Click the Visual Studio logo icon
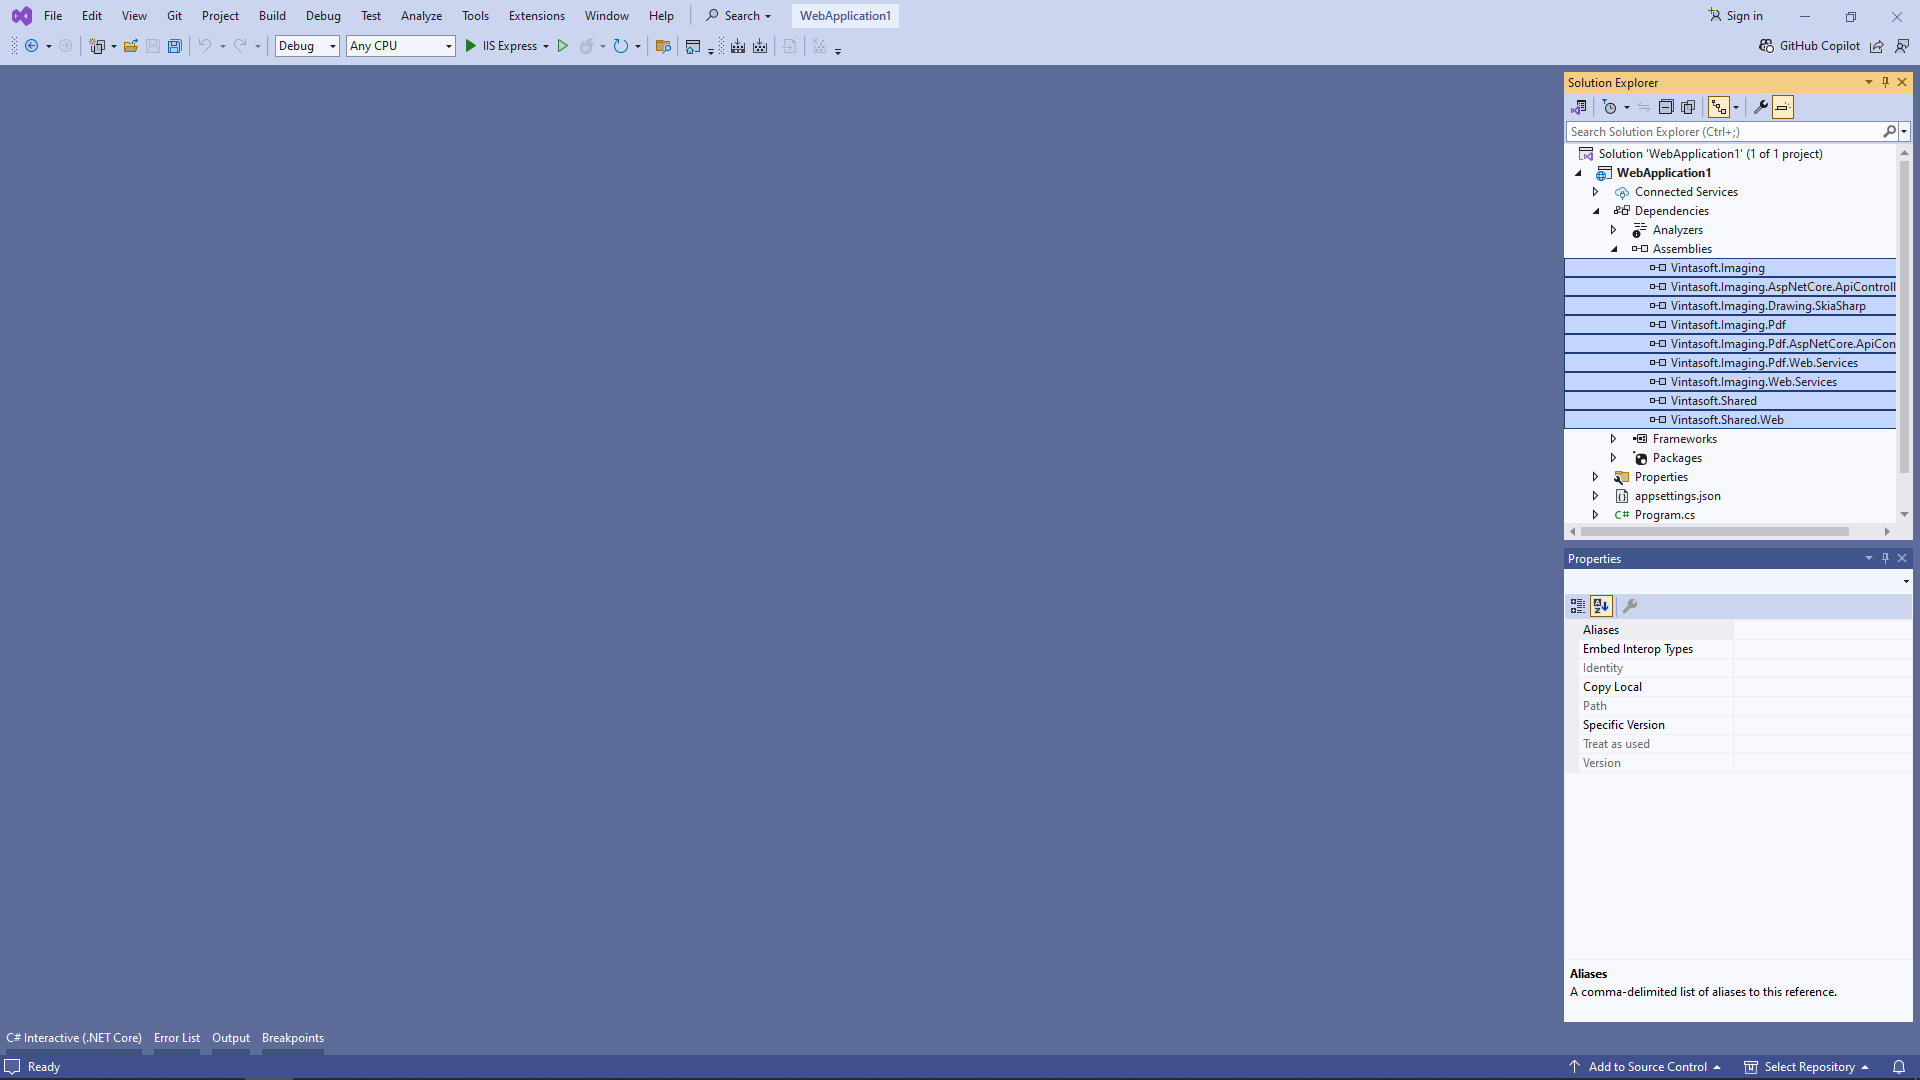 click(21, 16)
